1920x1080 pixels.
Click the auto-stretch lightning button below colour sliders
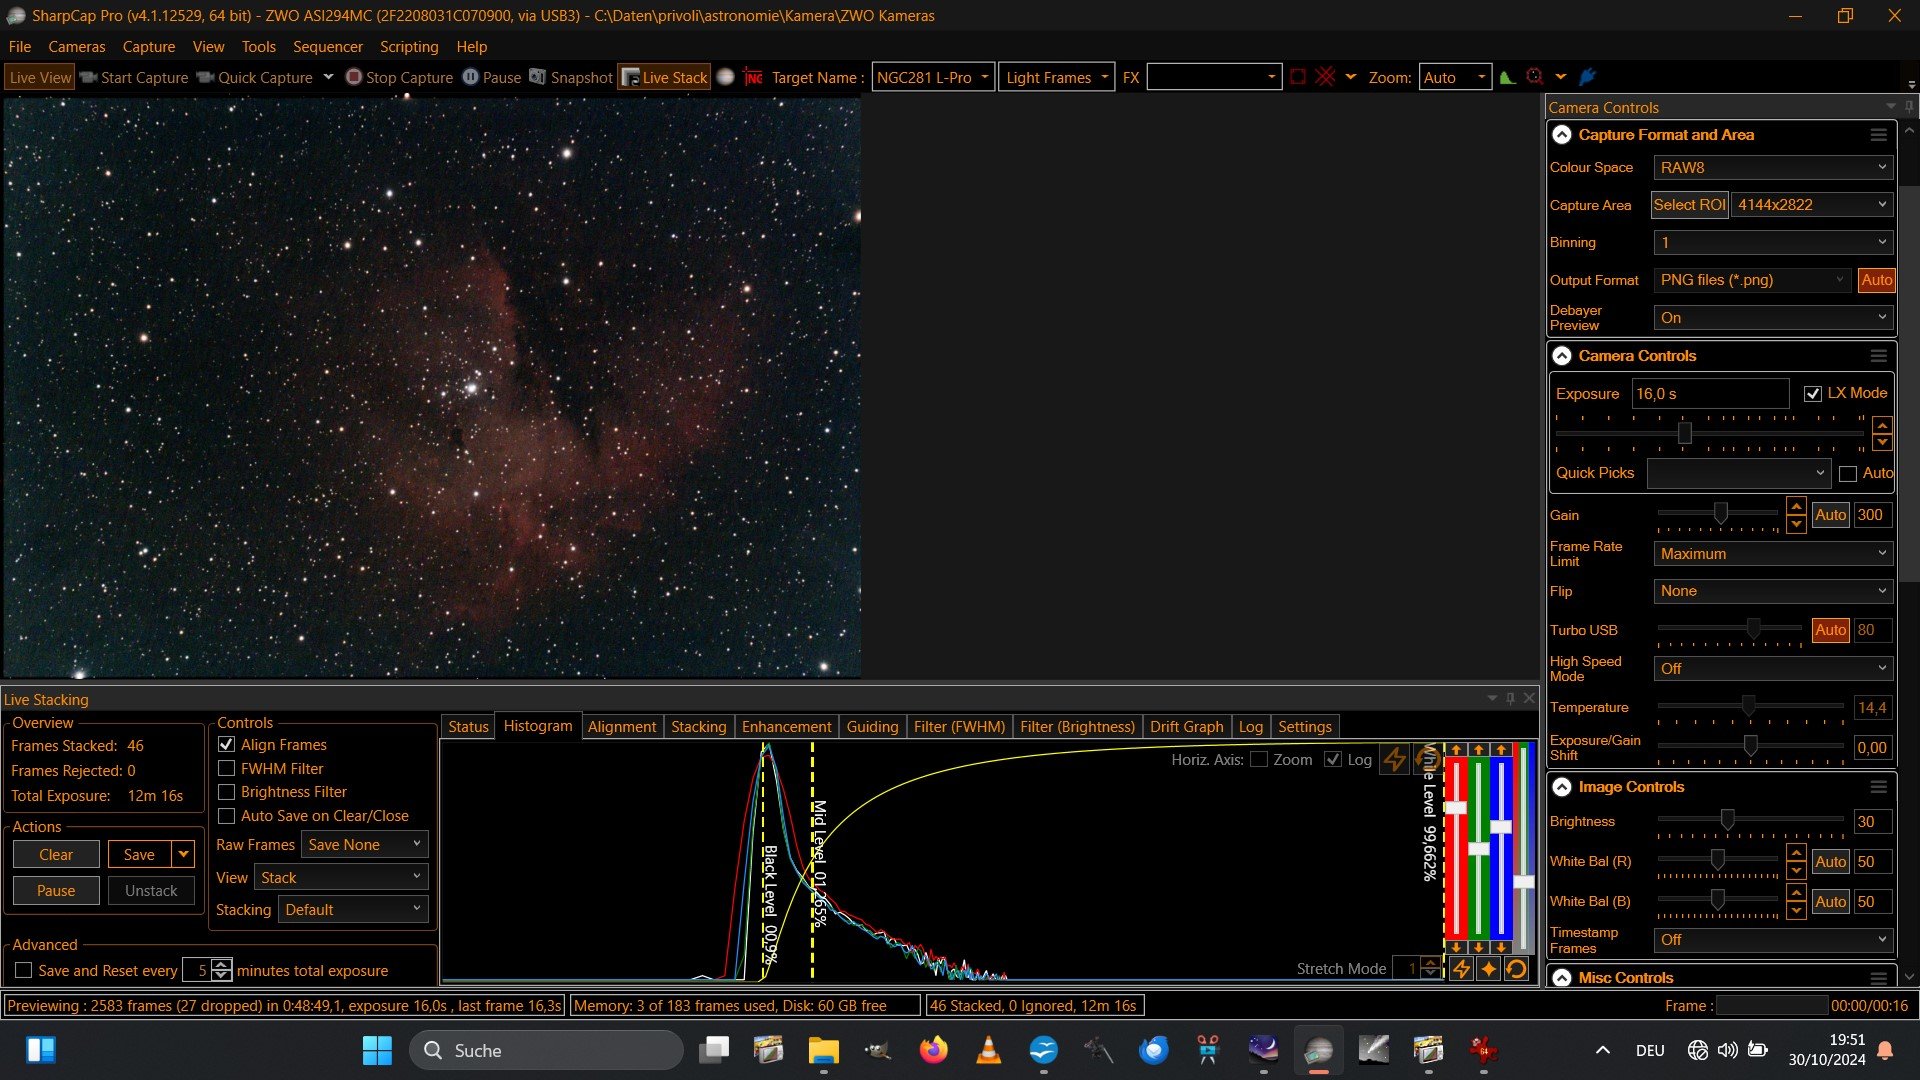[x=1461, y=969]
